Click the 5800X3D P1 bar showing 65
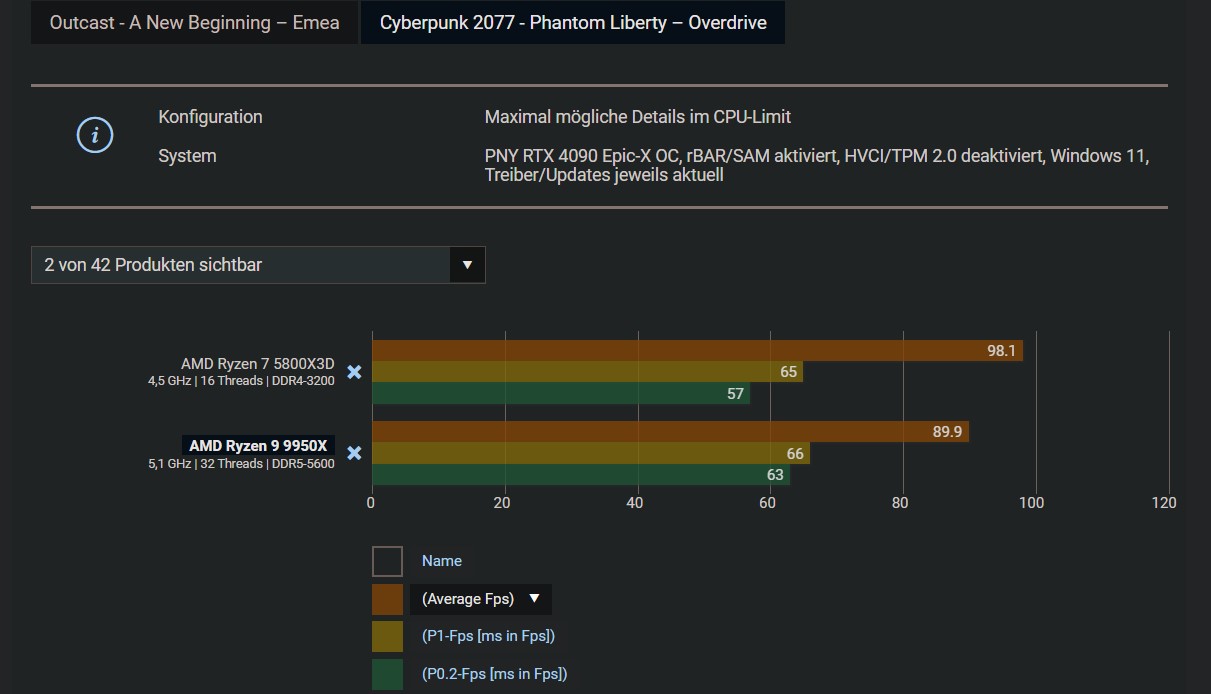 tap(587, 372)
